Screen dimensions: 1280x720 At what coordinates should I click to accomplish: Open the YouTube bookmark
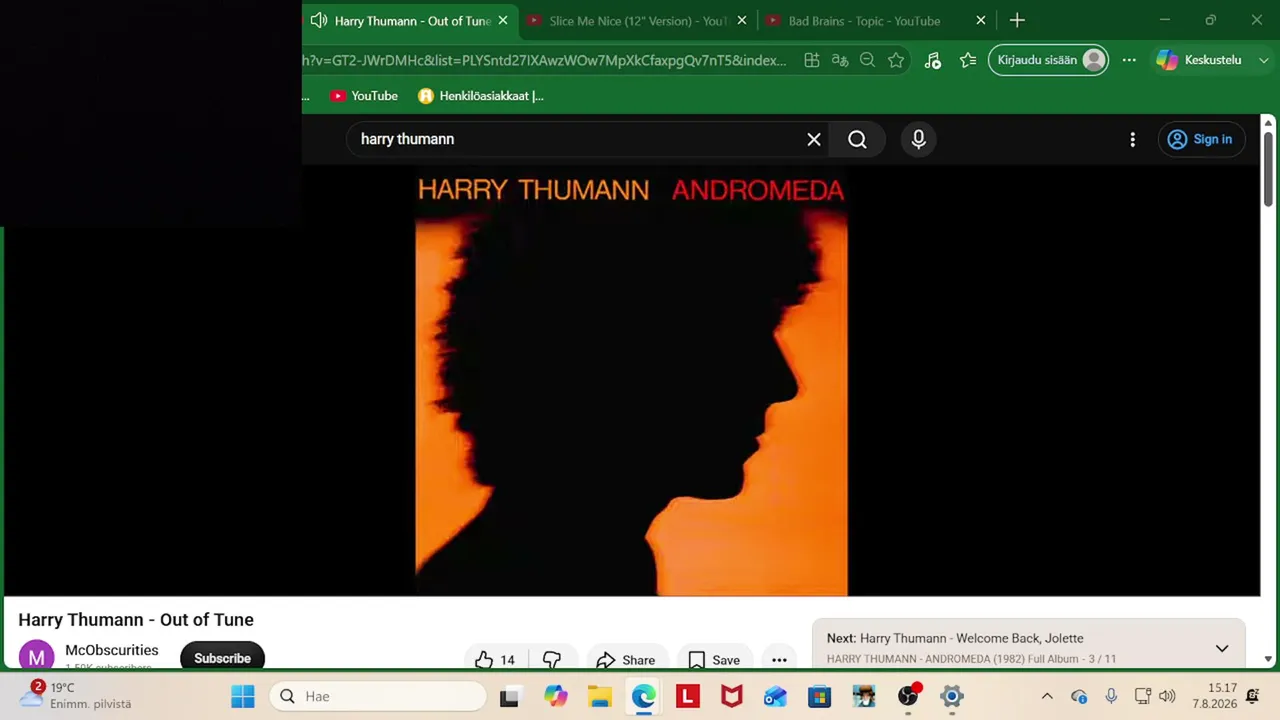pos(364,96)
